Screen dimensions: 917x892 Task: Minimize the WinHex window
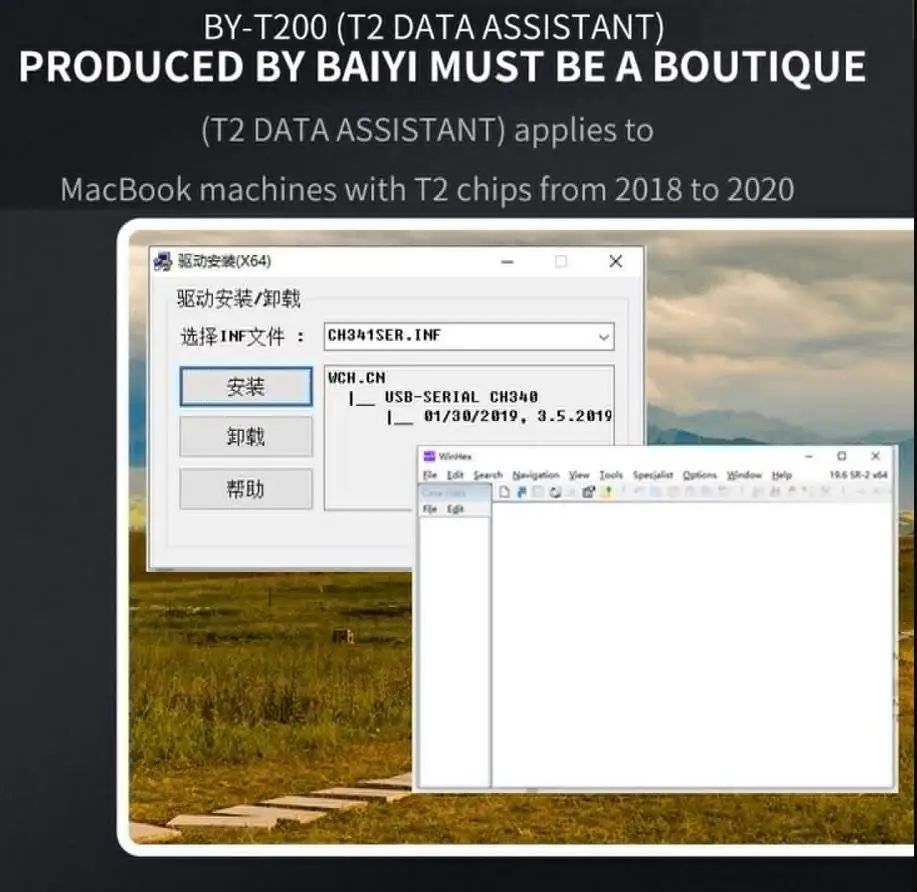pos(809,456)
